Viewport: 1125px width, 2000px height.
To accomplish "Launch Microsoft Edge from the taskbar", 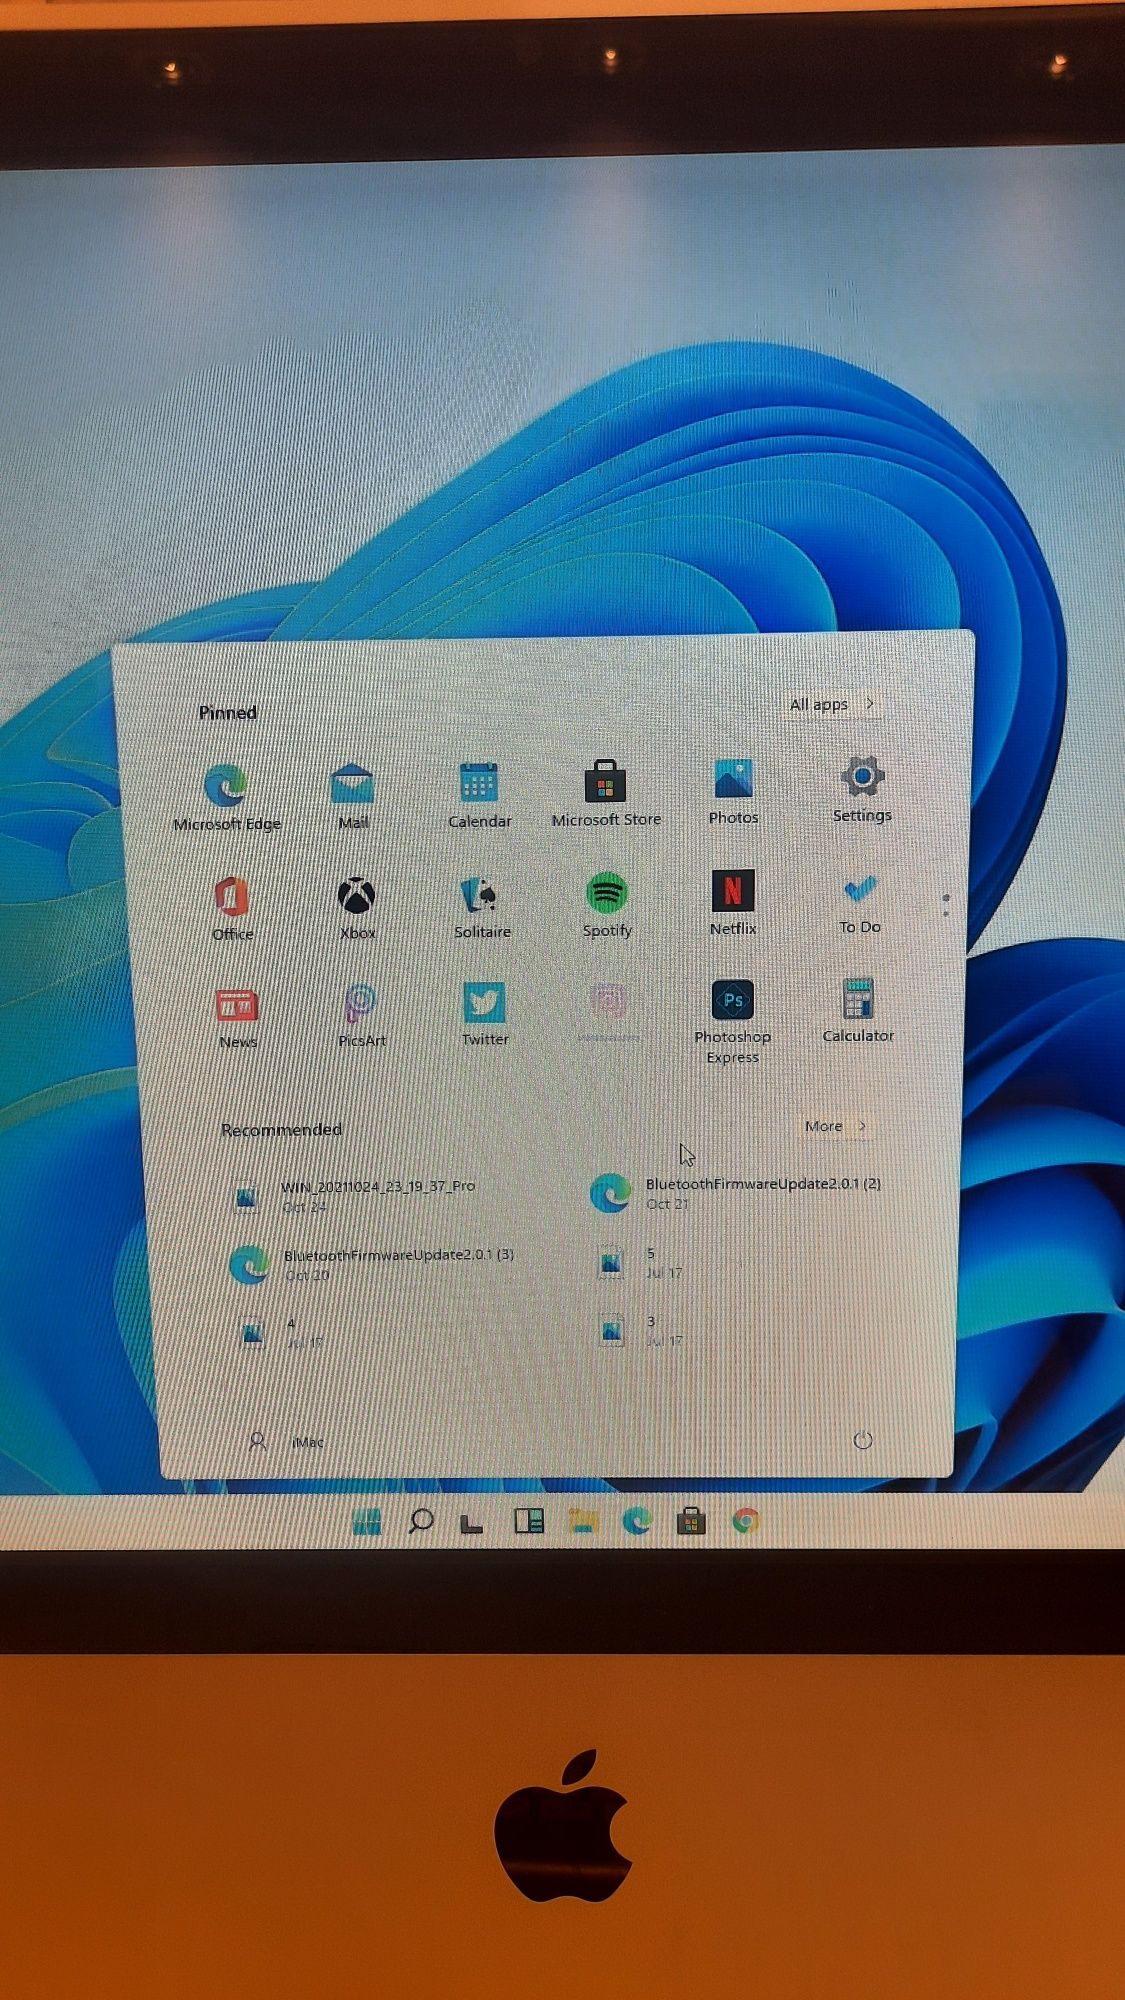I will pyautogui.click(x=637, y=1522).
